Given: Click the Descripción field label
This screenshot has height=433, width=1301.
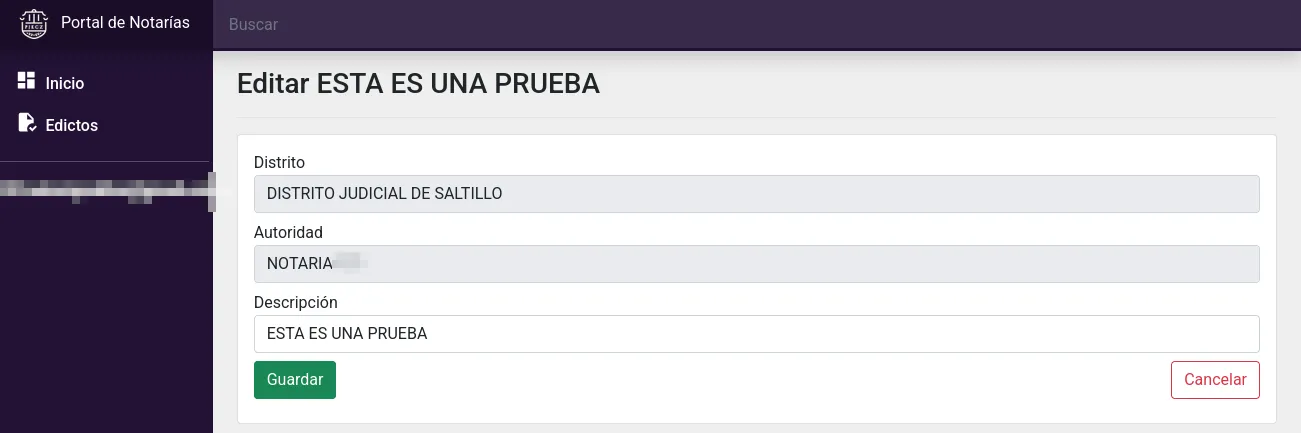Looking at the screenshot, I should [x=296, y=302].
